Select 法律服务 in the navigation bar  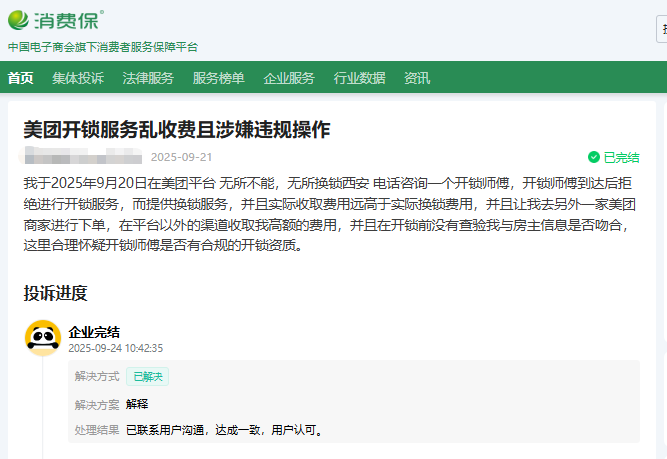pos(148,78)
